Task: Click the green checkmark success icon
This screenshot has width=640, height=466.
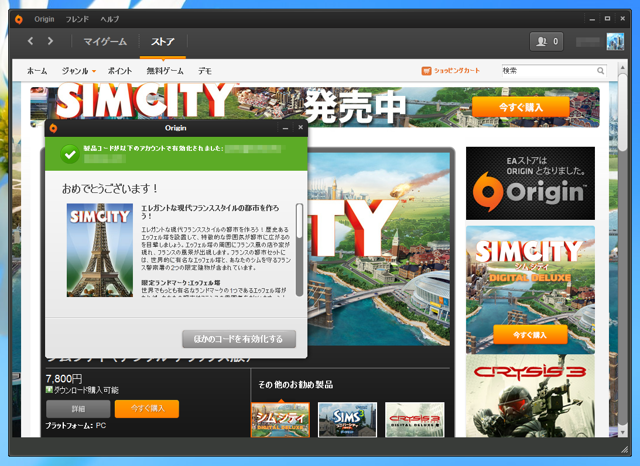Action: coord(70,154)
